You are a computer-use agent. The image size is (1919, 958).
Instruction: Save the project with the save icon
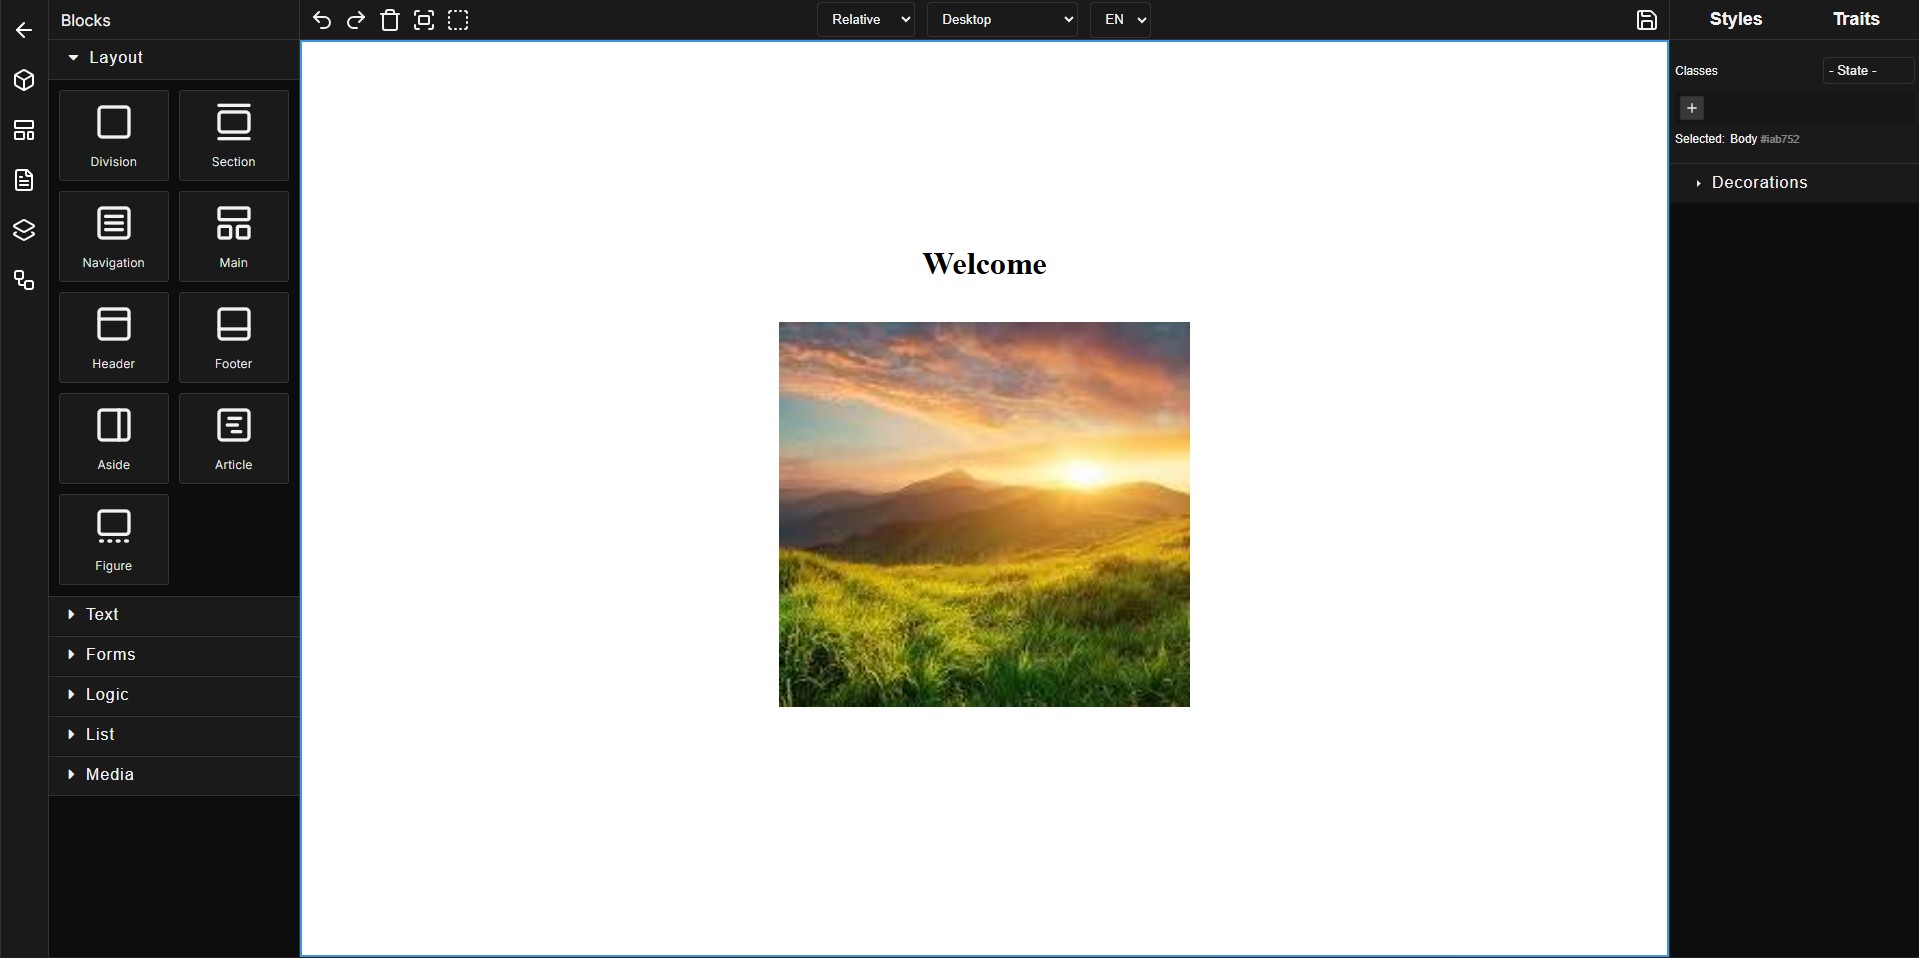coord(1646,19)
